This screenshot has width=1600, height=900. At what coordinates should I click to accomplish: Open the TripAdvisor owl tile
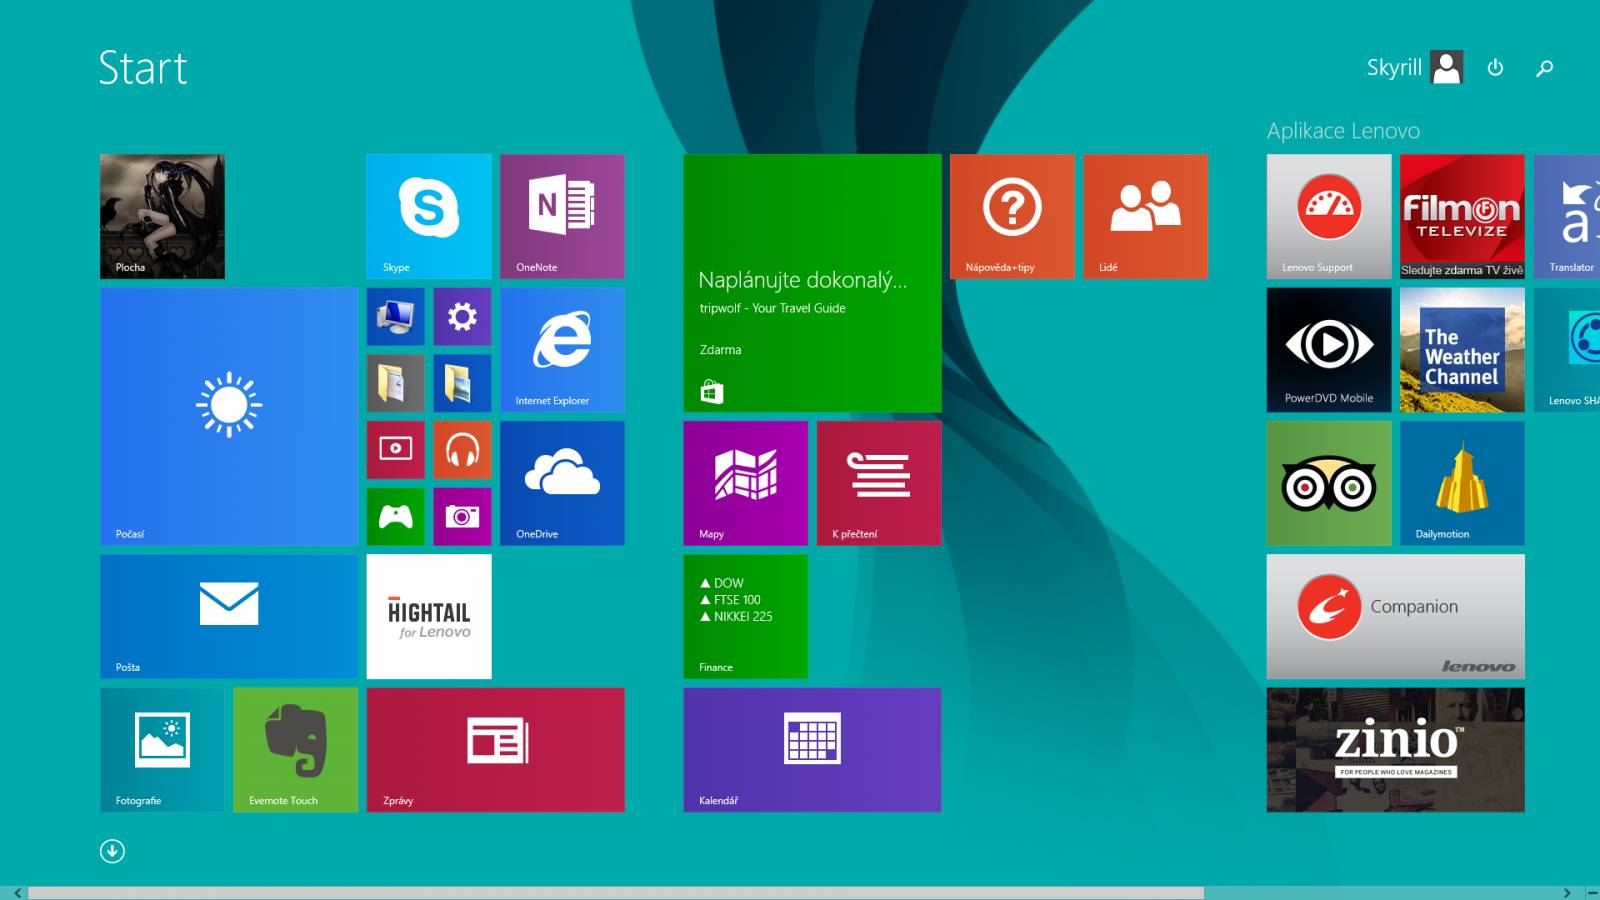pyautogui.click(x=1329, y=483)
